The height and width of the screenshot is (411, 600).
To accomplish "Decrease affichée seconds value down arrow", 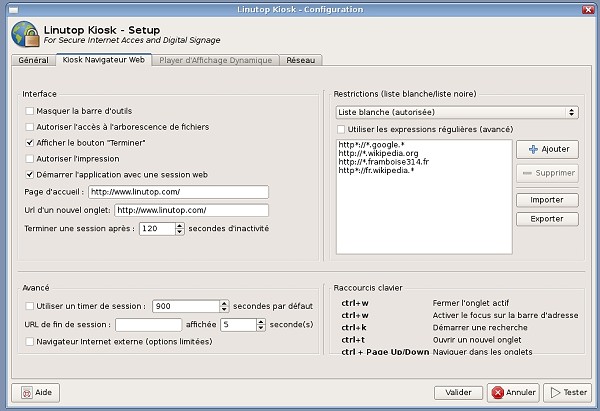I will 261,328.
